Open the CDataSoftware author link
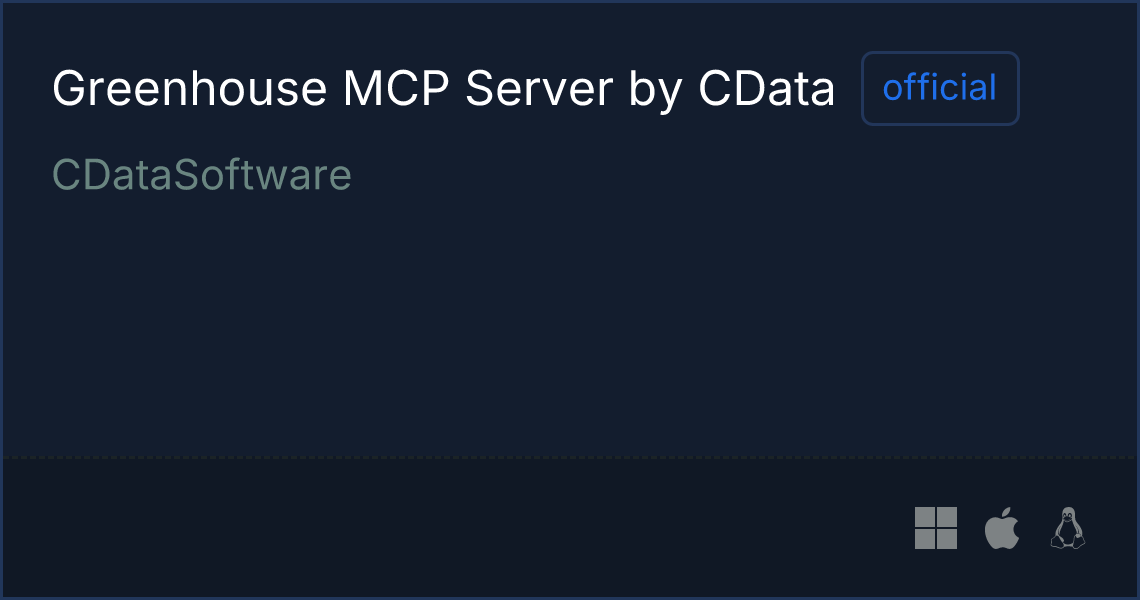 coord(202,175)
